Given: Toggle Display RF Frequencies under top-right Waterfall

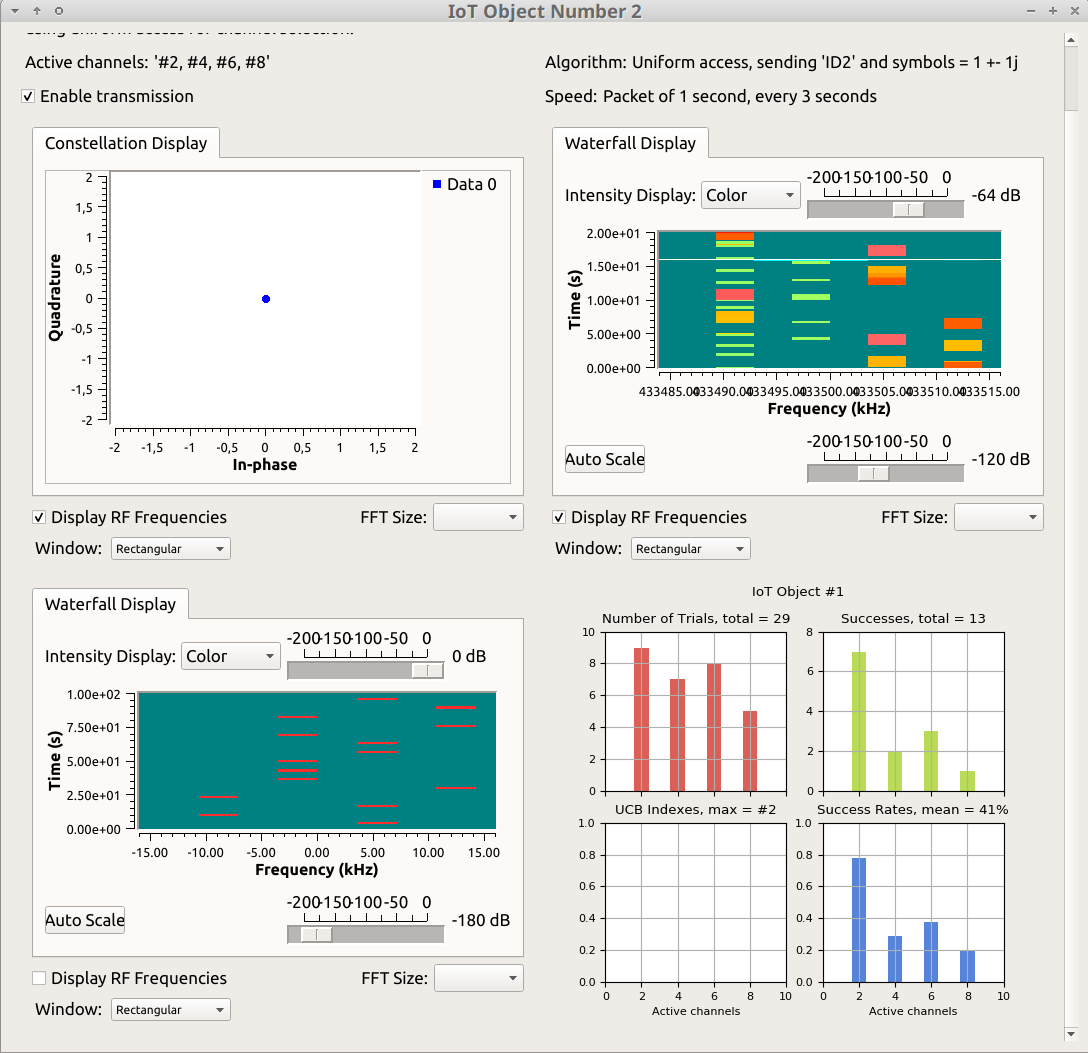Looking at the screenshot, I should 559,517.
